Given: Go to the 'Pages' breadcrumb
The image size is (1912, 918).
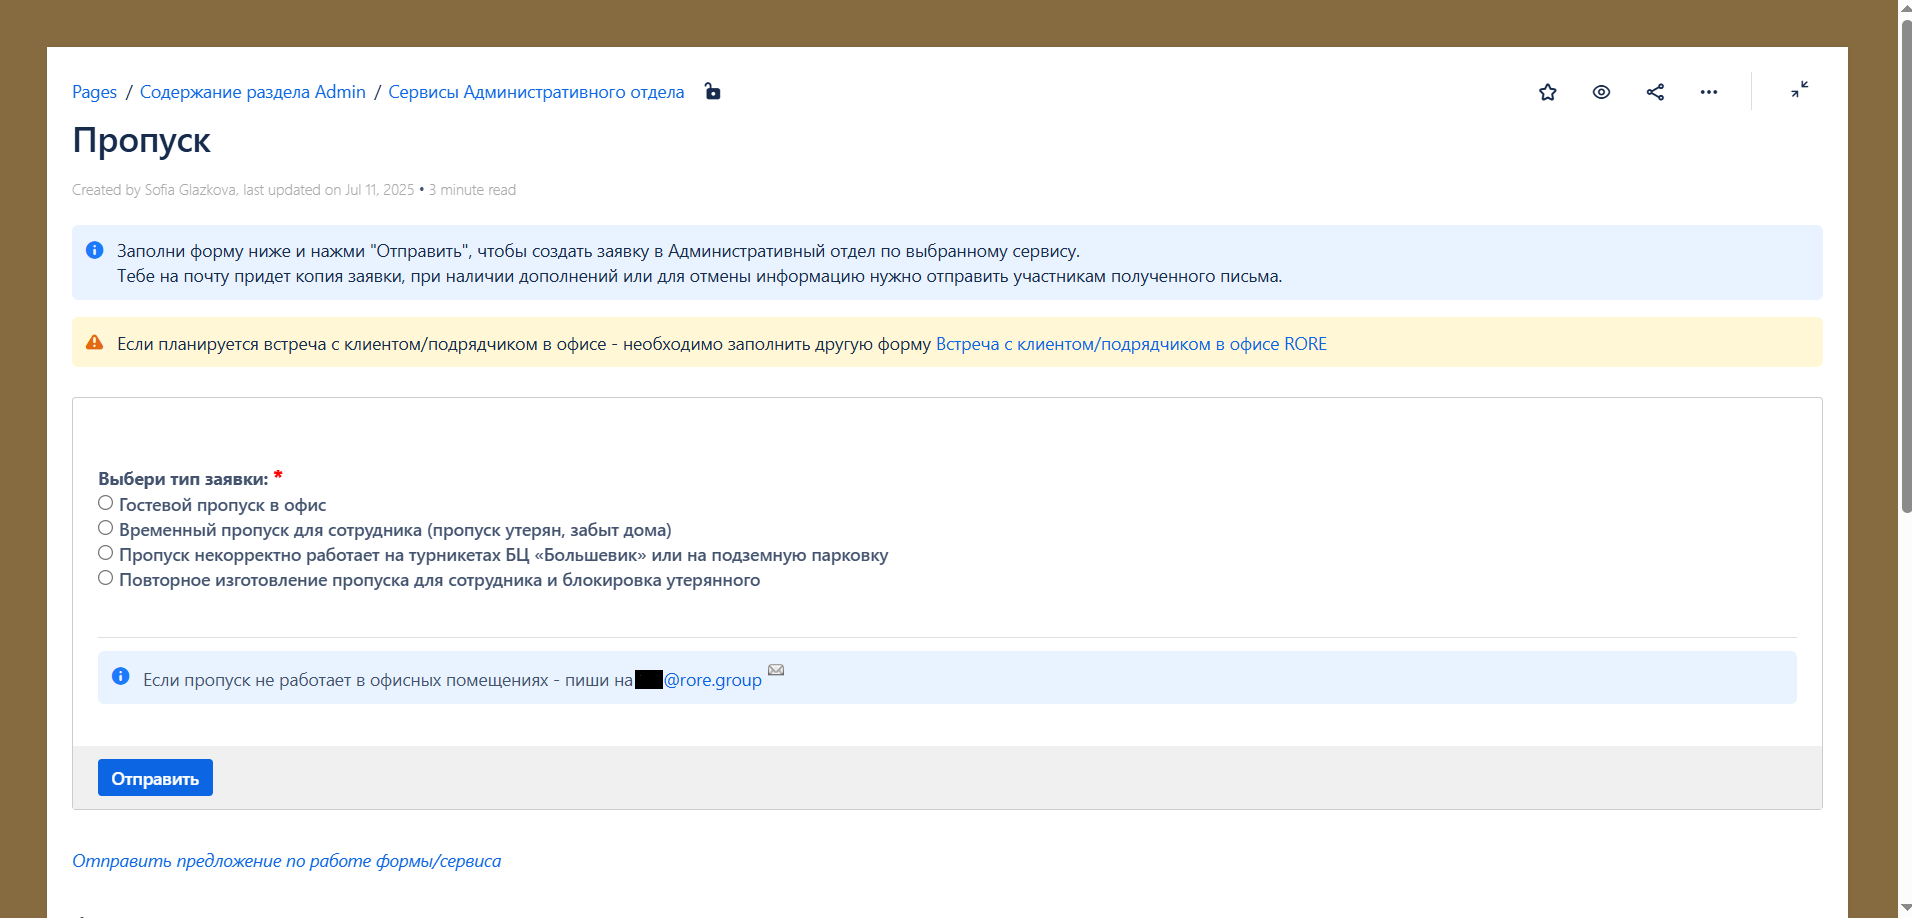Looking at the screenshot, I should 94,92.
